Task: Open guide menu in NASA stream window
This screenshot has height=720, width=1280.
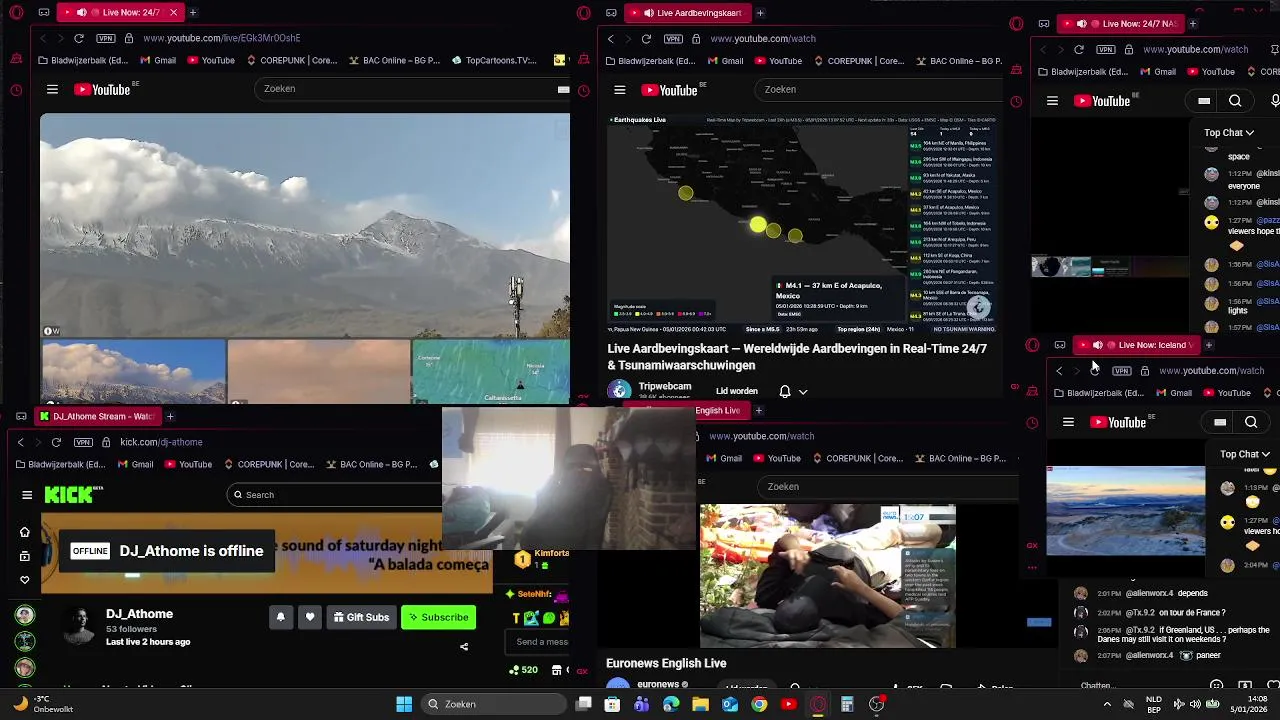Action: 1052,101
